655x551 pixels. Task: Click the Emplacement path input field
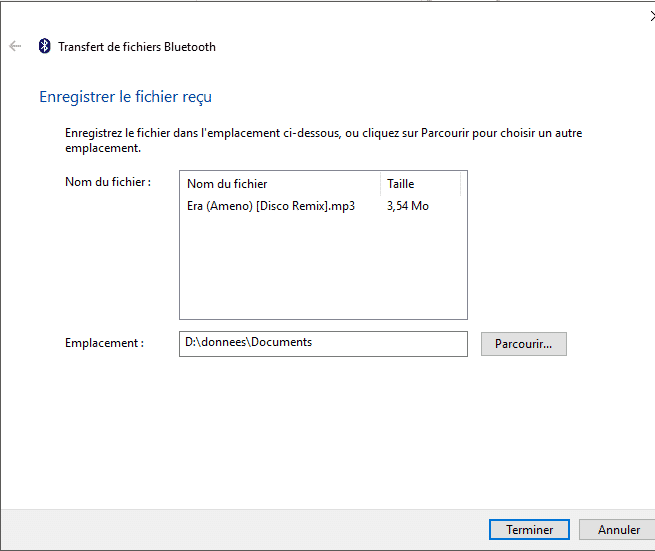323,344
